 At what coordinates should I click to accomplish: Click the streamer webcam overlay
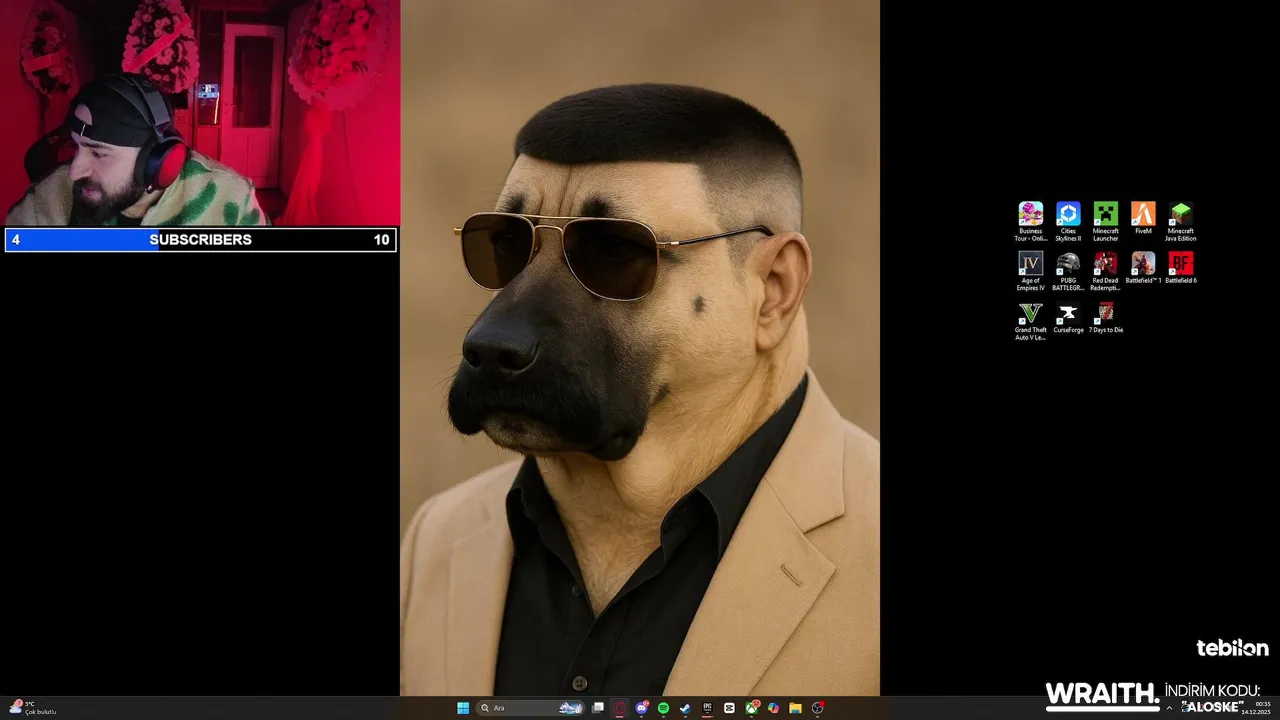tap(200, 113)
